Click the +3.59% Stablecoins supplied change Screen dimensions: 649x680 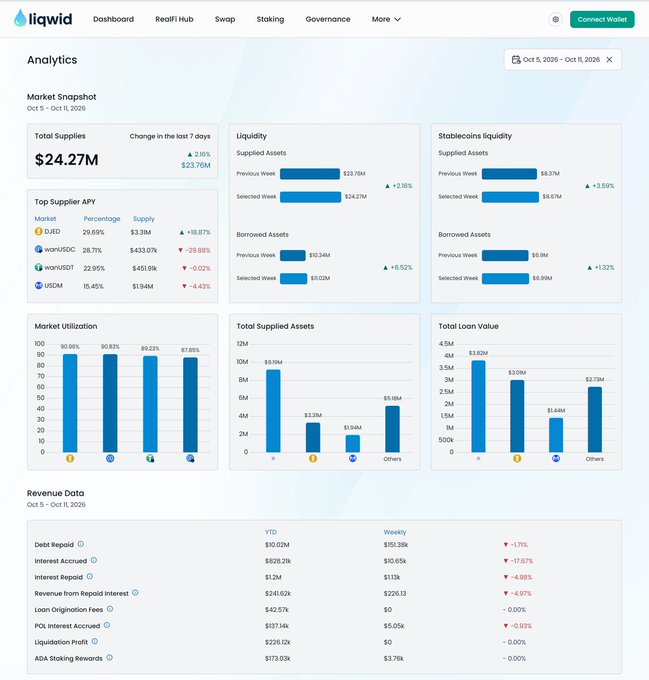pos(600,186)
